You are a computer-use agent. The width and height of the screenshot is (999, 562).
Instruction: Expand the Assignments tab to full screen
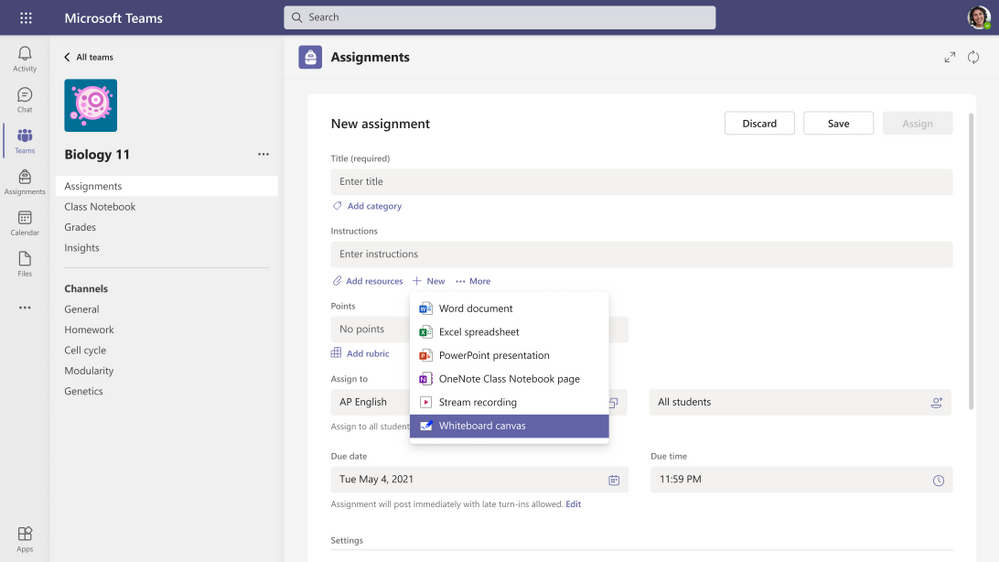click(950, 57)
